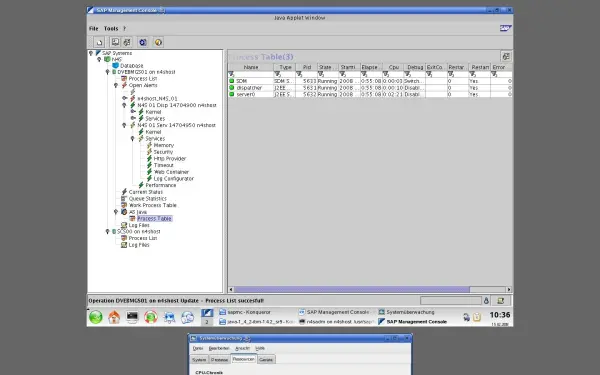This screenshot has height=375, width=600.
Task: Collapse the N4S 01 Disp 14704900 node
Action: click(124, 105)
